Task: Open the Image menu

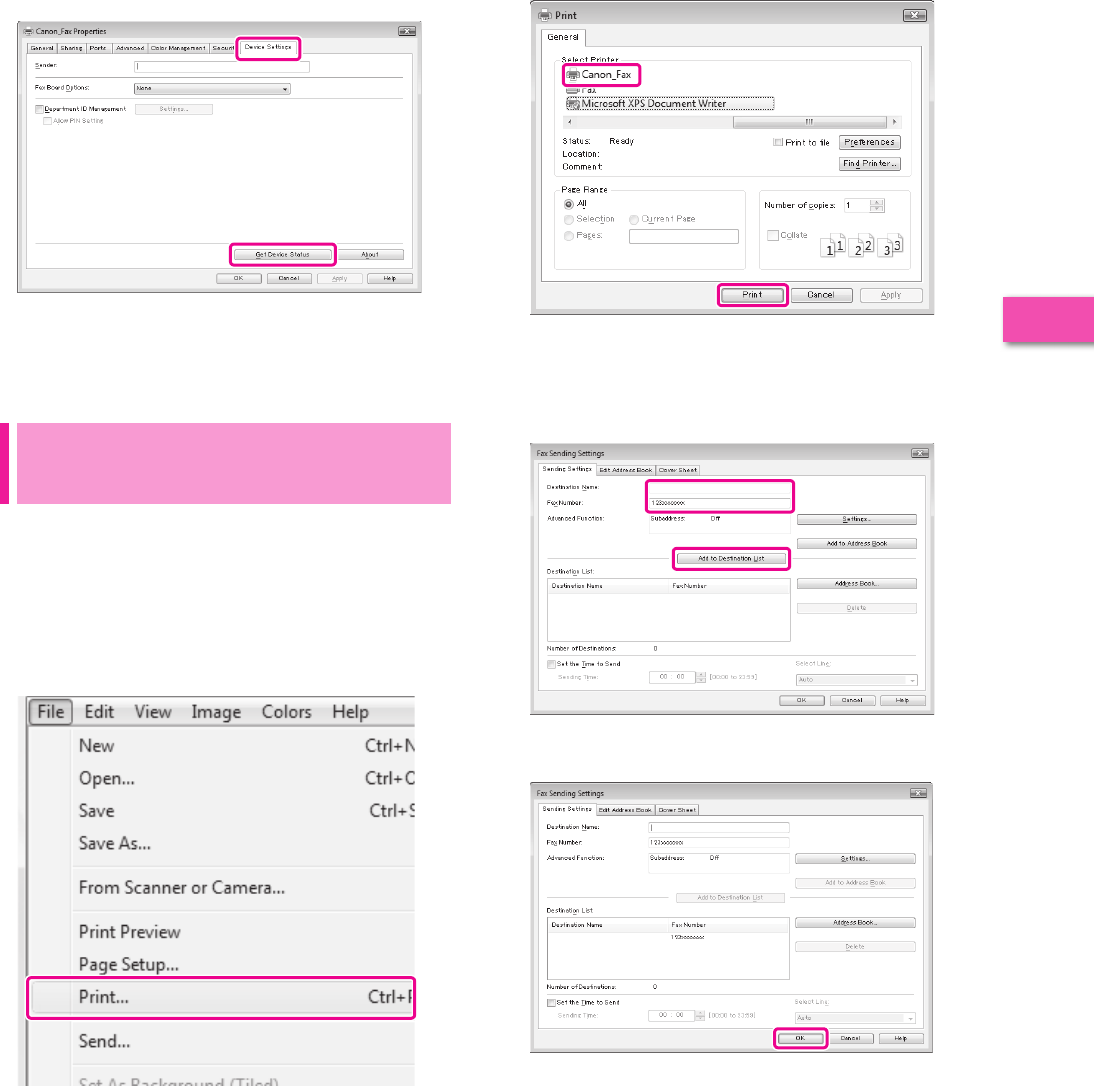Action: (x=216, y=712)
